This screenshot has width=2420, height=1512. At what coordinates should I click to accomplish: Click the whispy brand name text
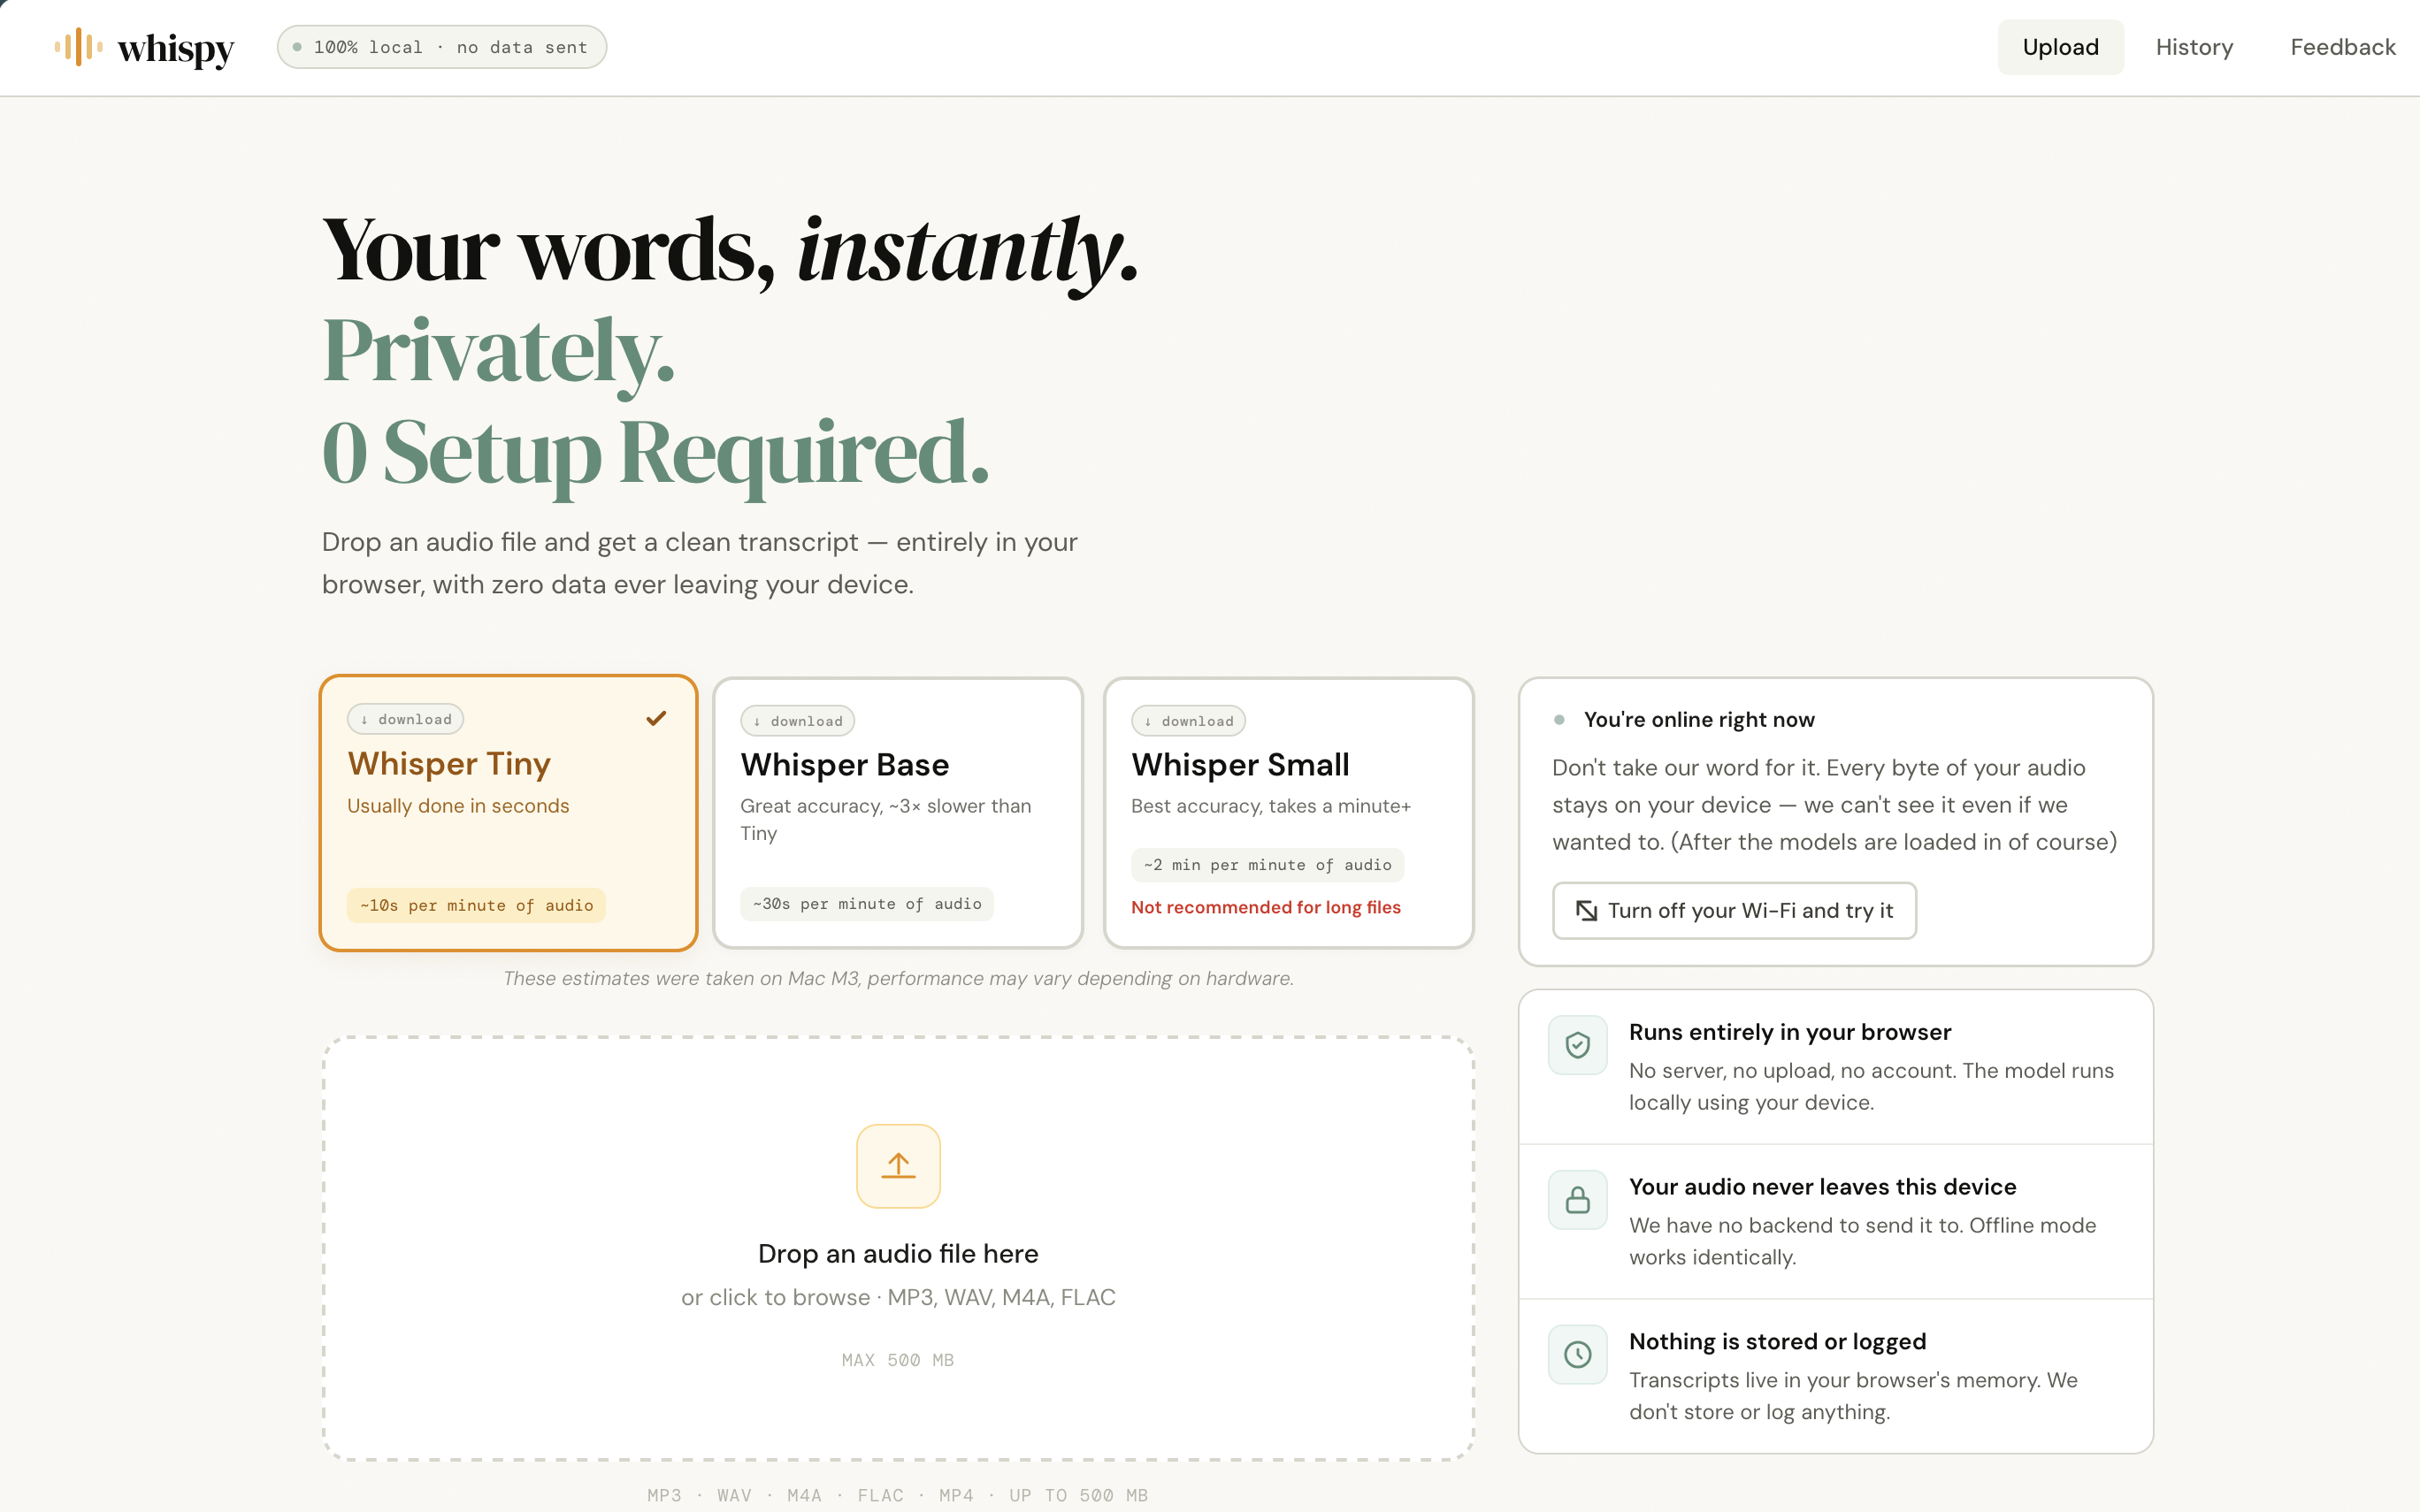click(176, 48)
